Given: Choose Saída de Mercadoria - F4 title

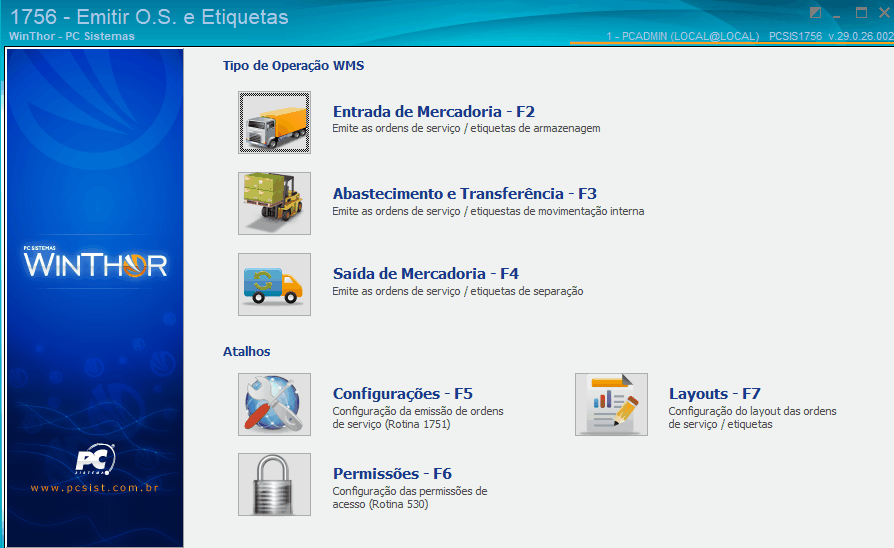Looking at the screenshot, I should (x=426, y=274).
